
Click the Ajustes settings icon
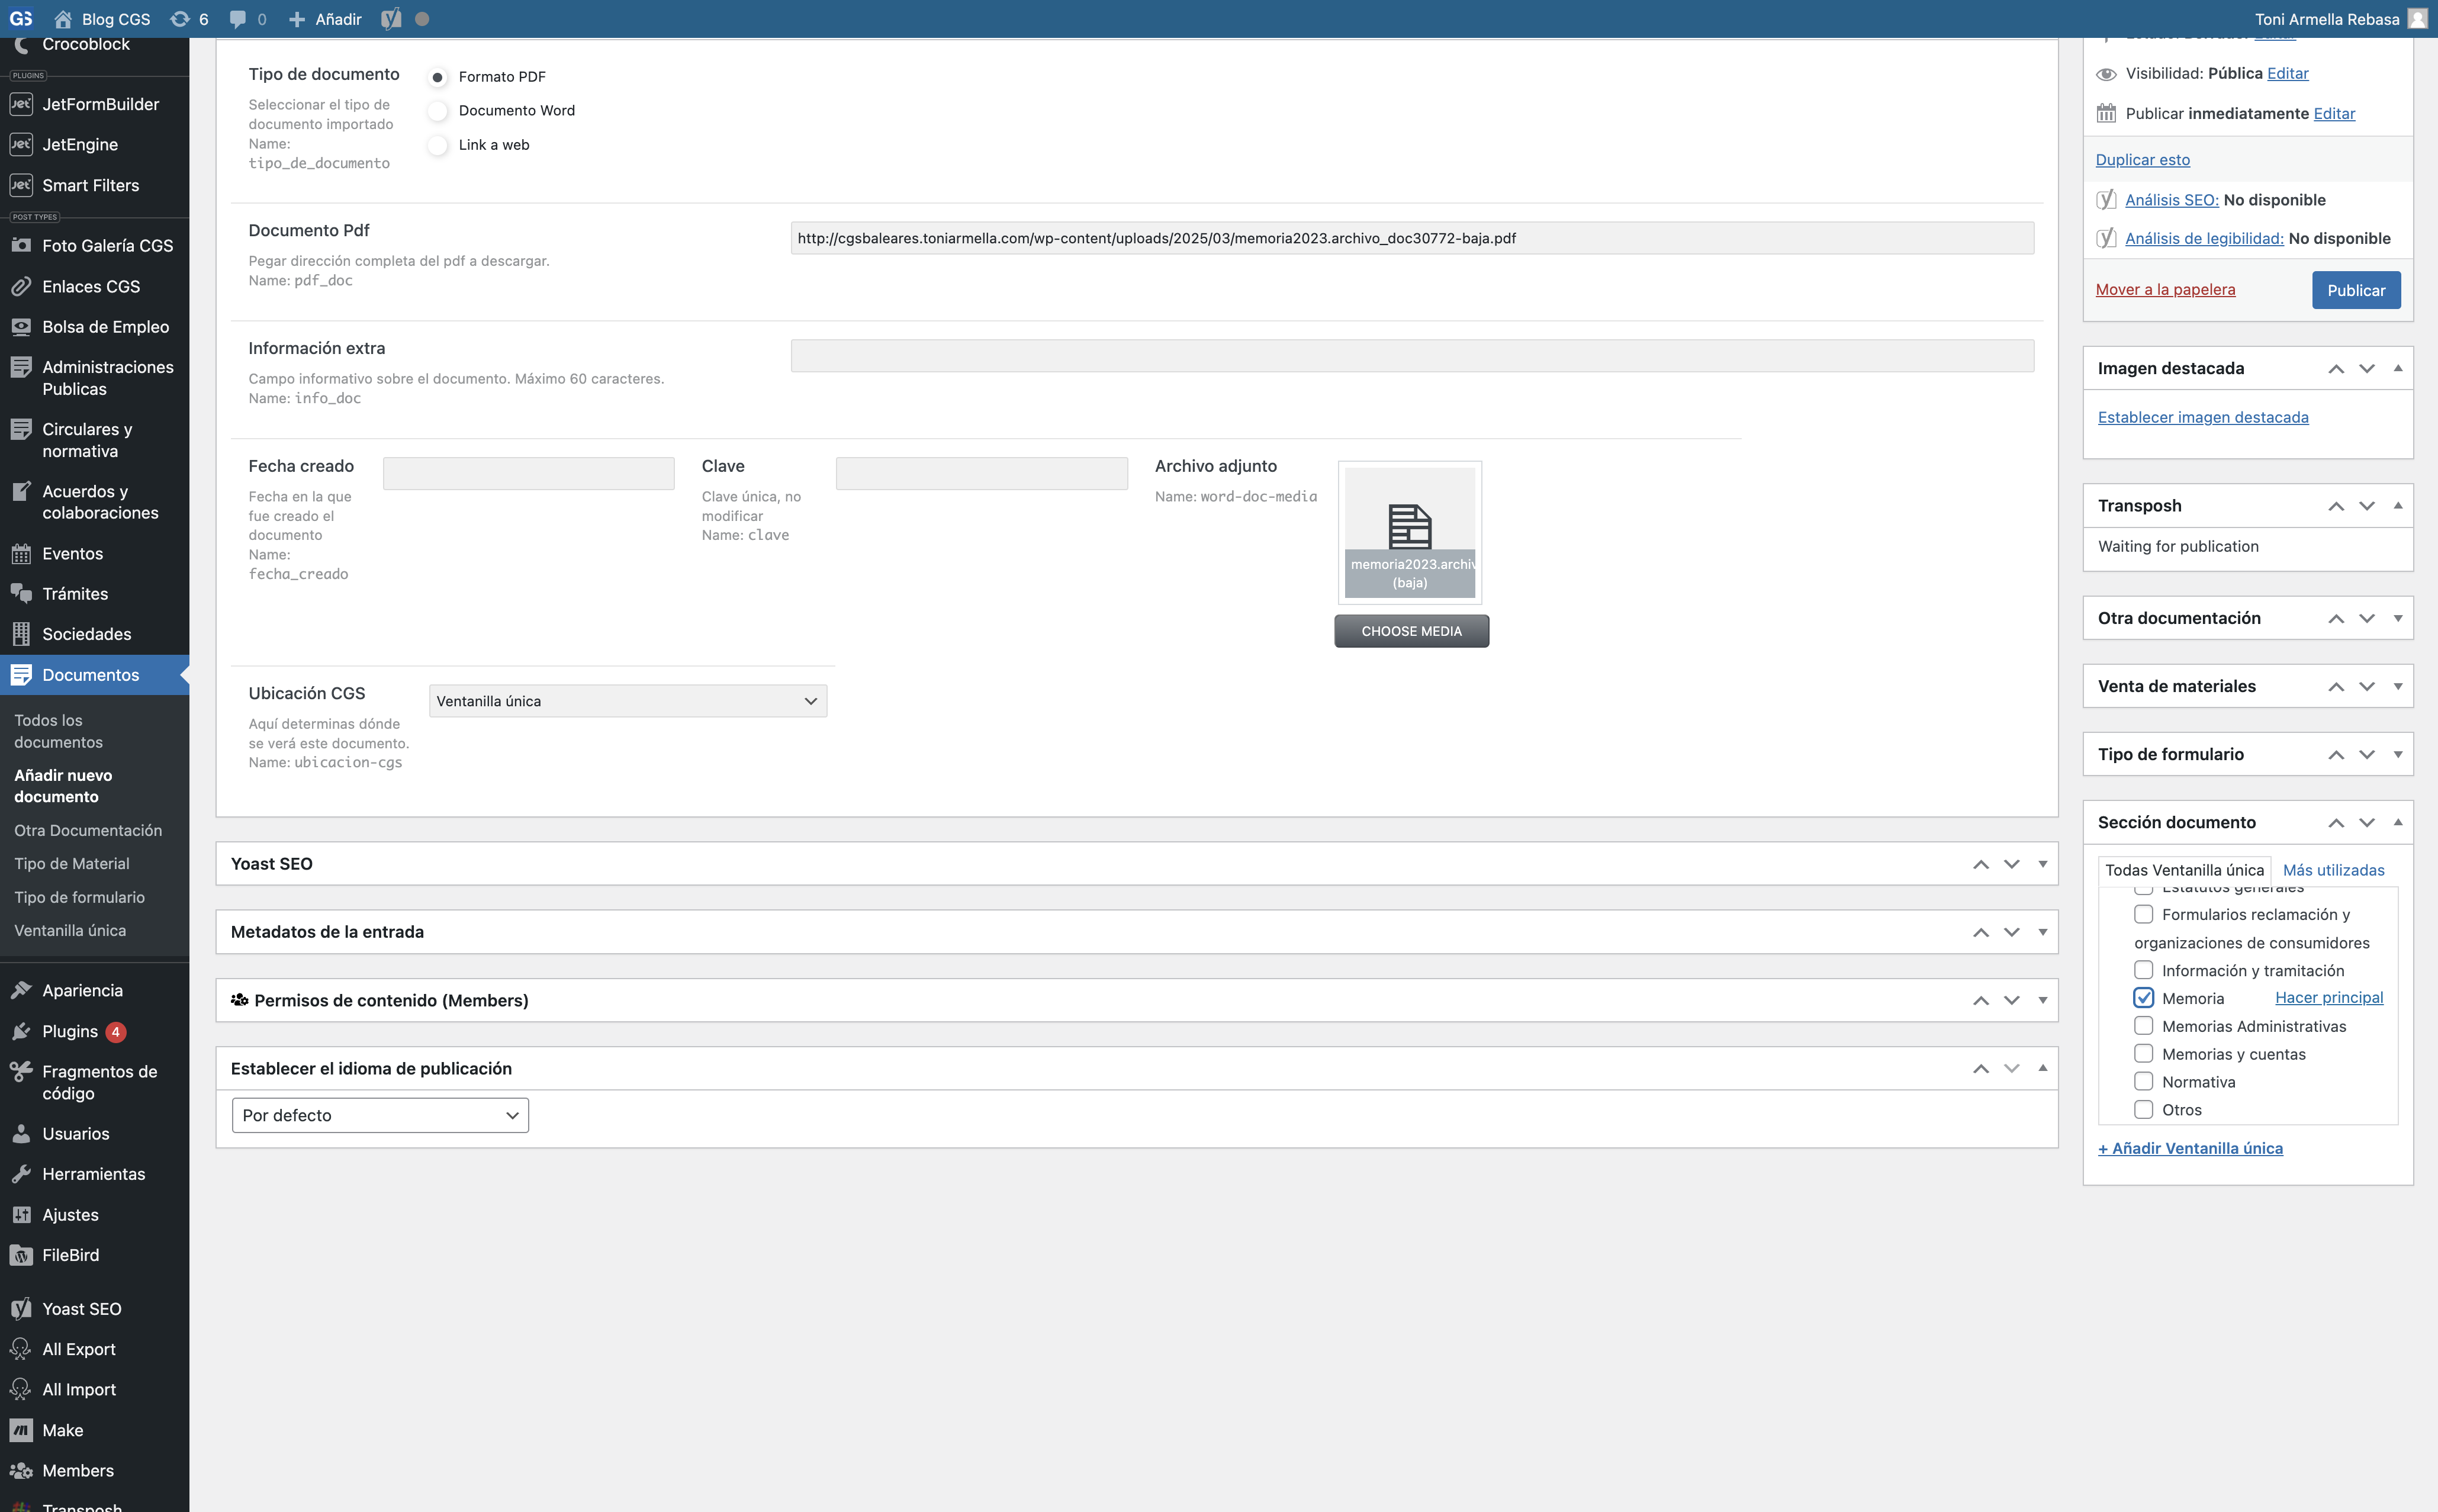21,1215
